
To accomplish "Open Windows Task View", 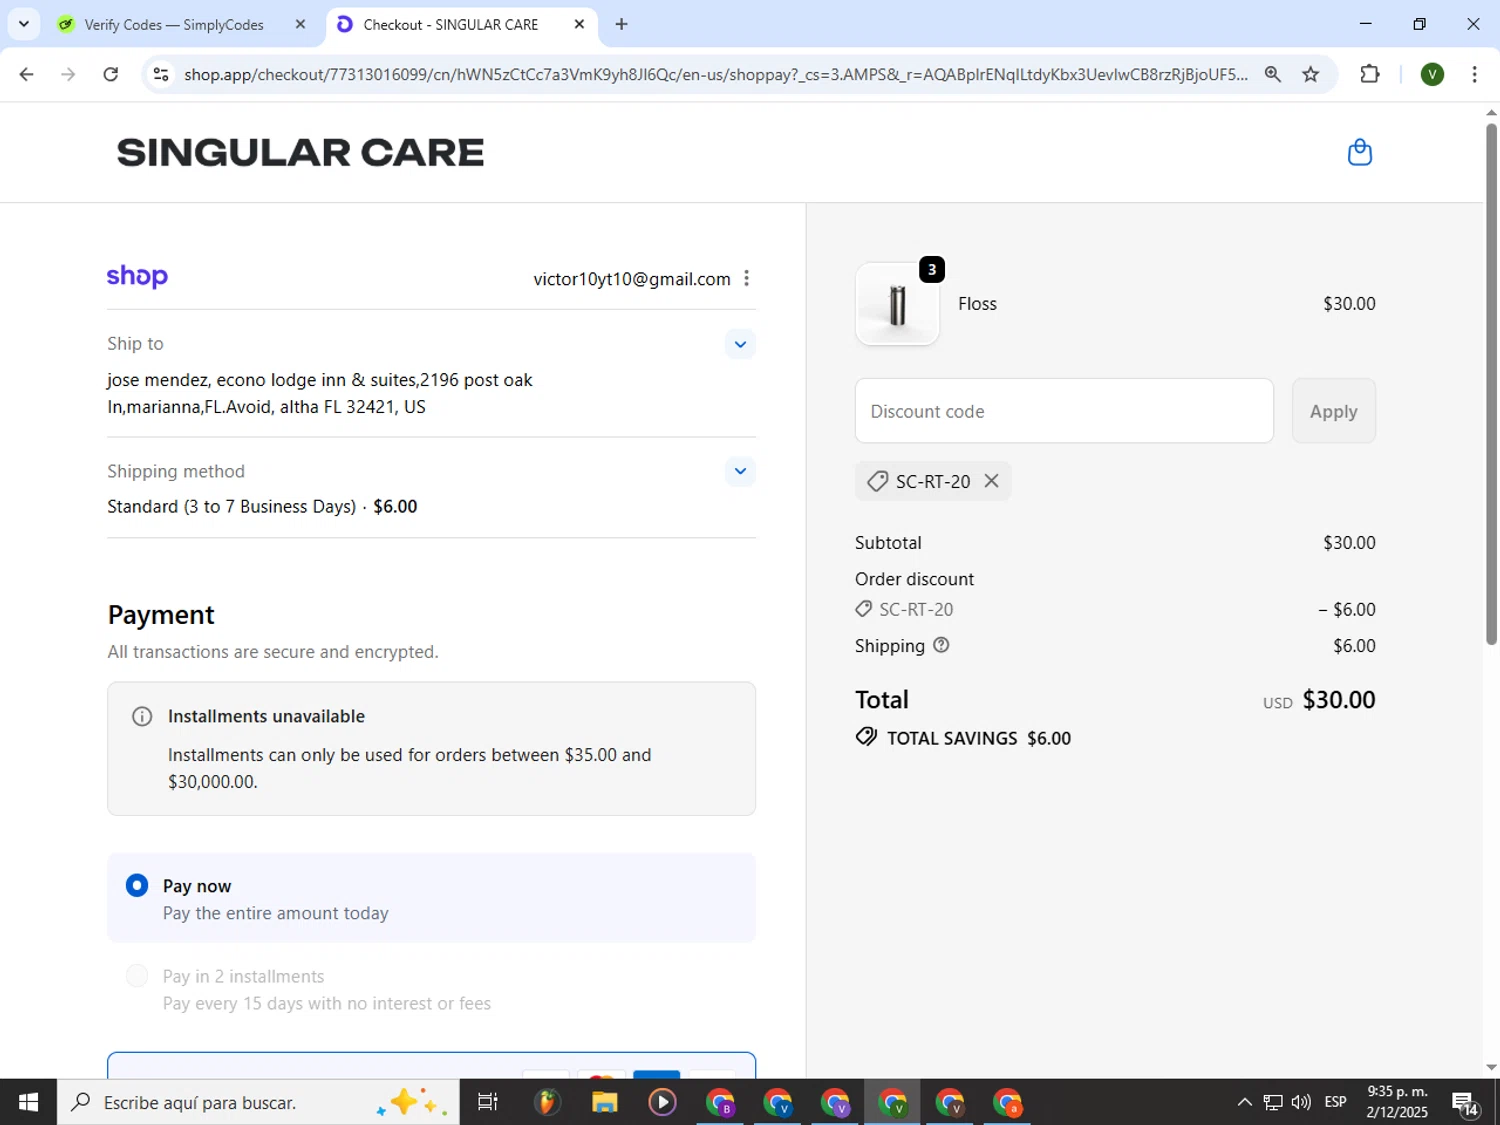I will coord(487,1102).
